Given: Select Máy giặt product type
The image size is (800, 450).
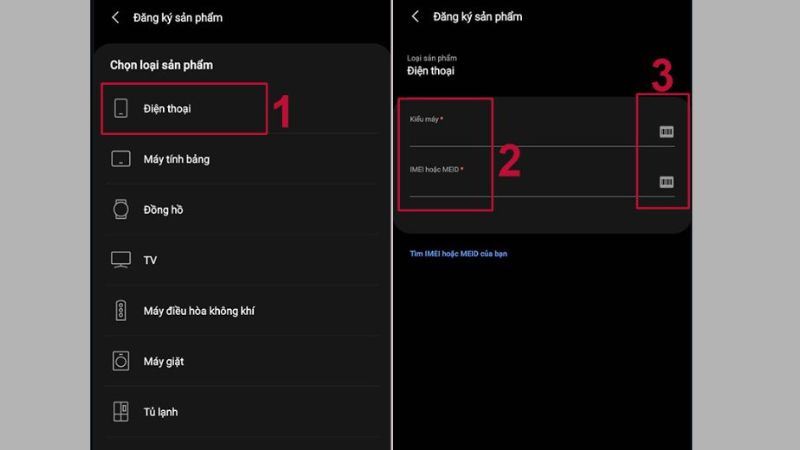Looking at the screenshot, I should coord(242,361).
